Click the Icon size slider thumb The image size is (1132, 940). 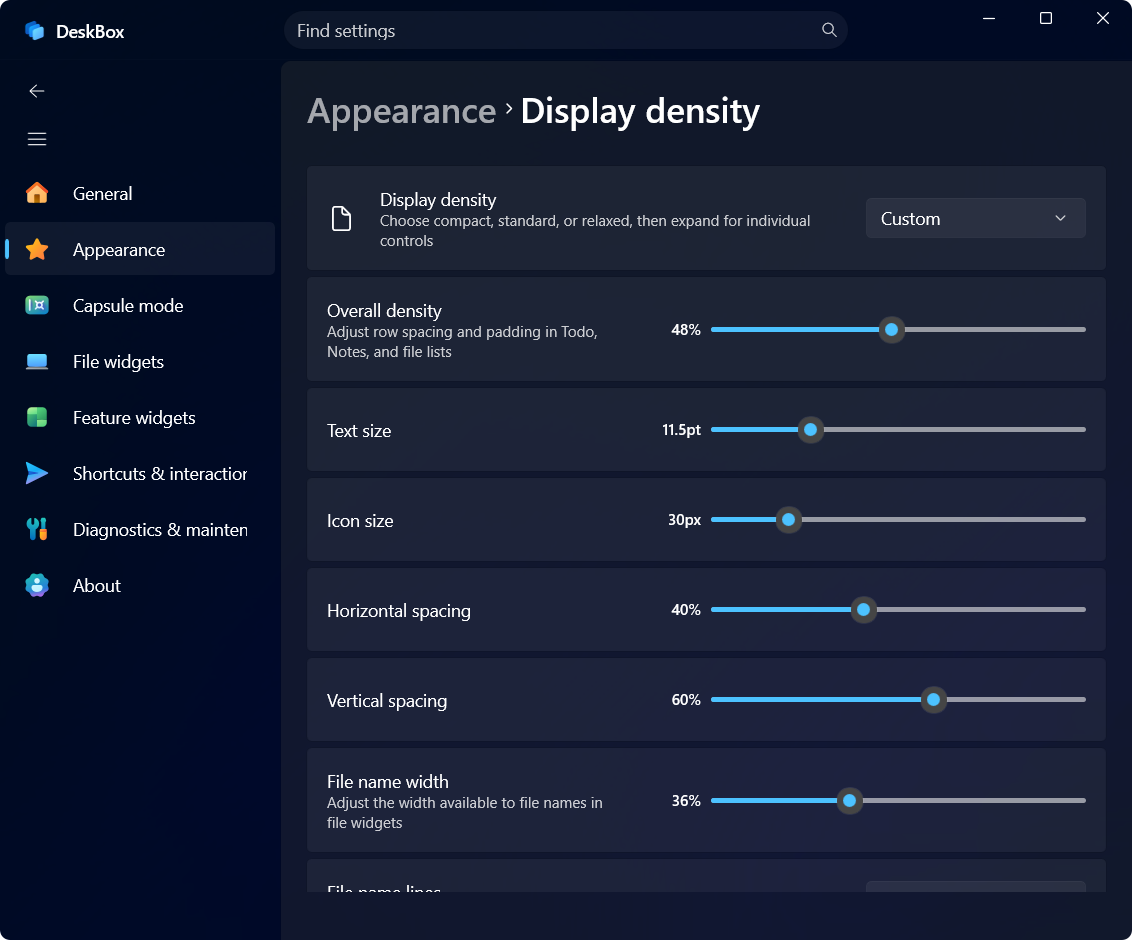(788, 519)
